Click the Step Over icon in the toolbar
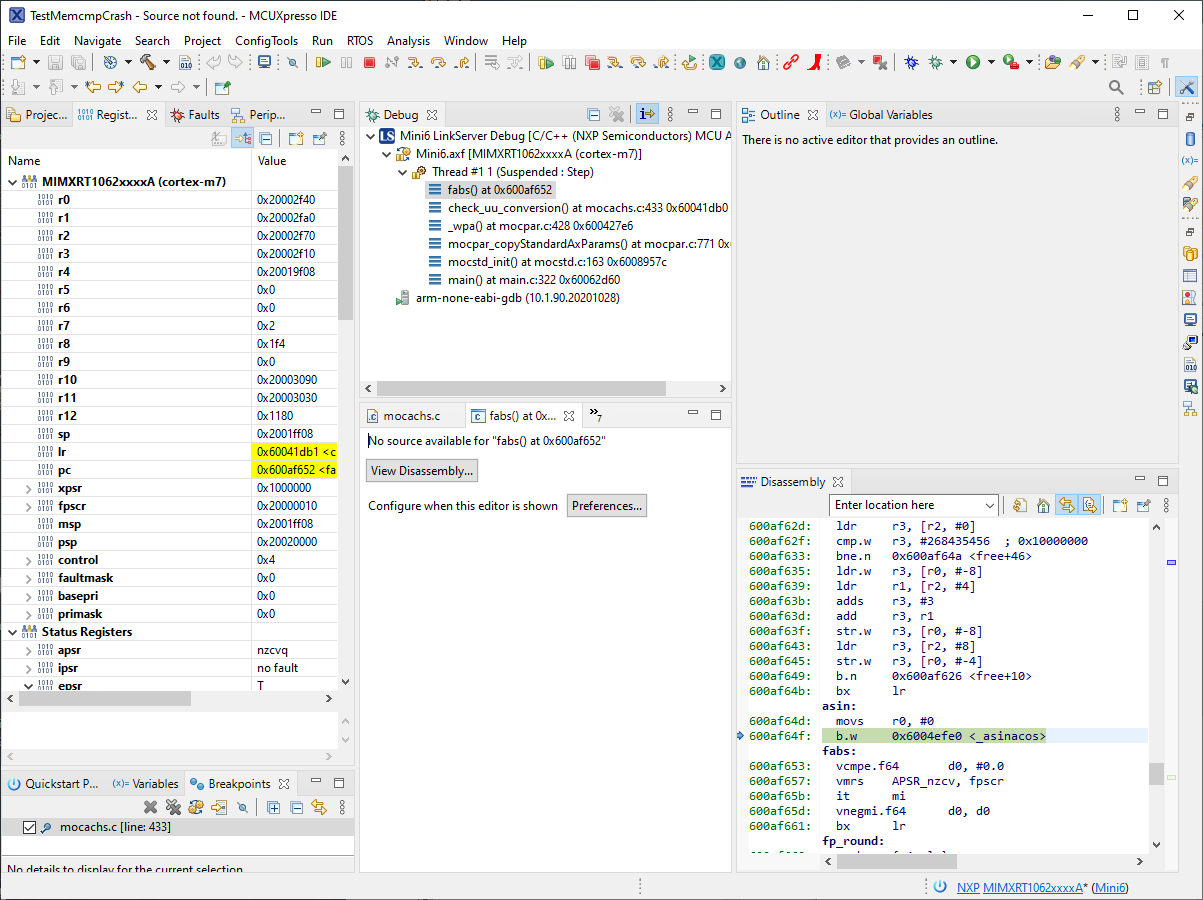The height and width of the screenshot is (900, 1203). [438, 62]
